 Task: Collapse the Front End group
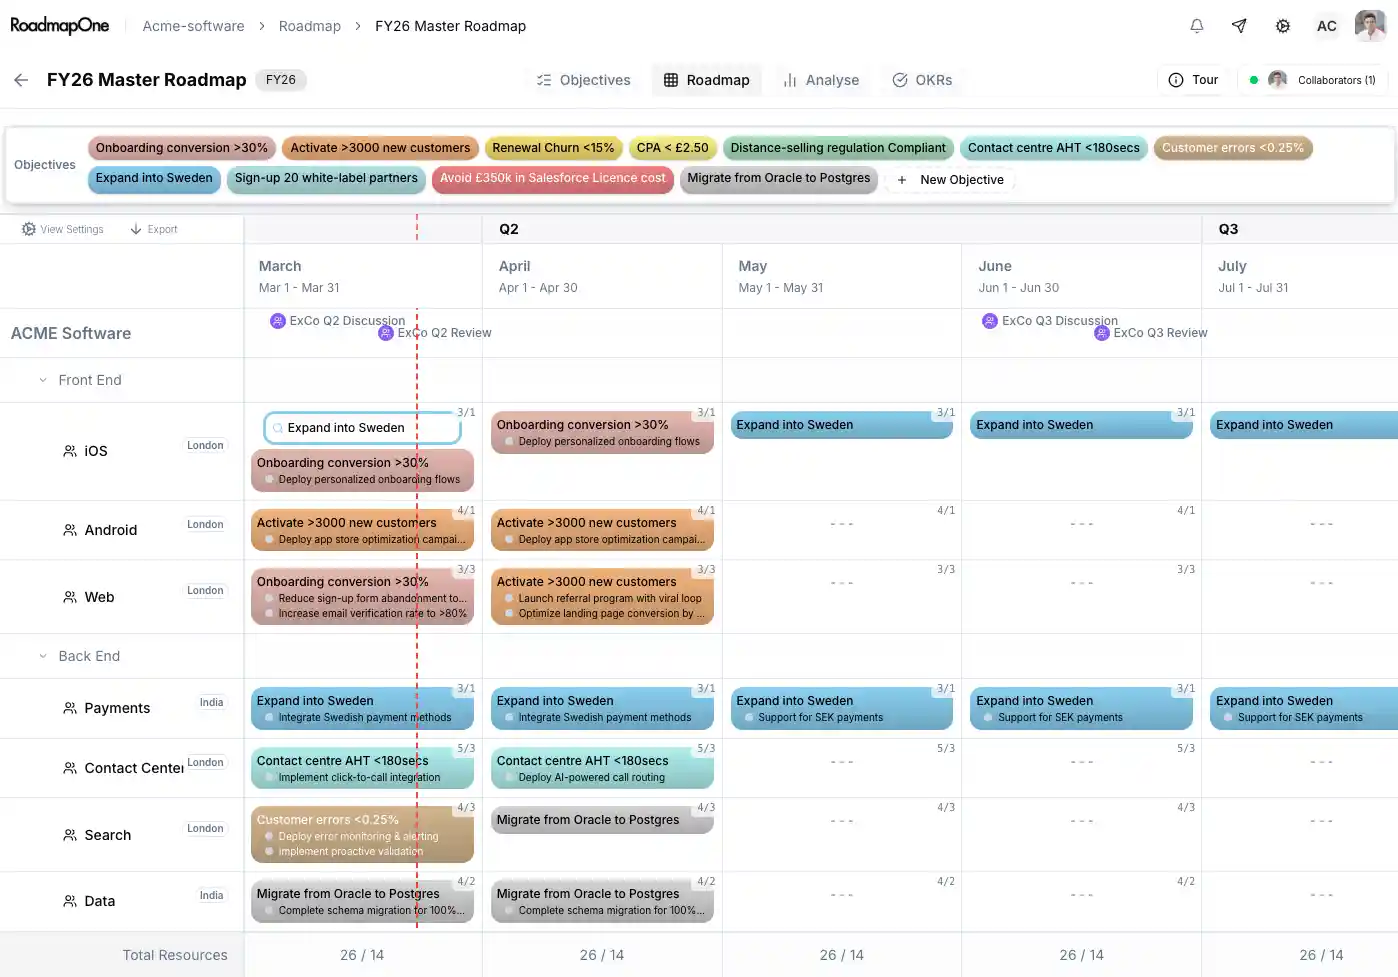(x=42, y=380)
